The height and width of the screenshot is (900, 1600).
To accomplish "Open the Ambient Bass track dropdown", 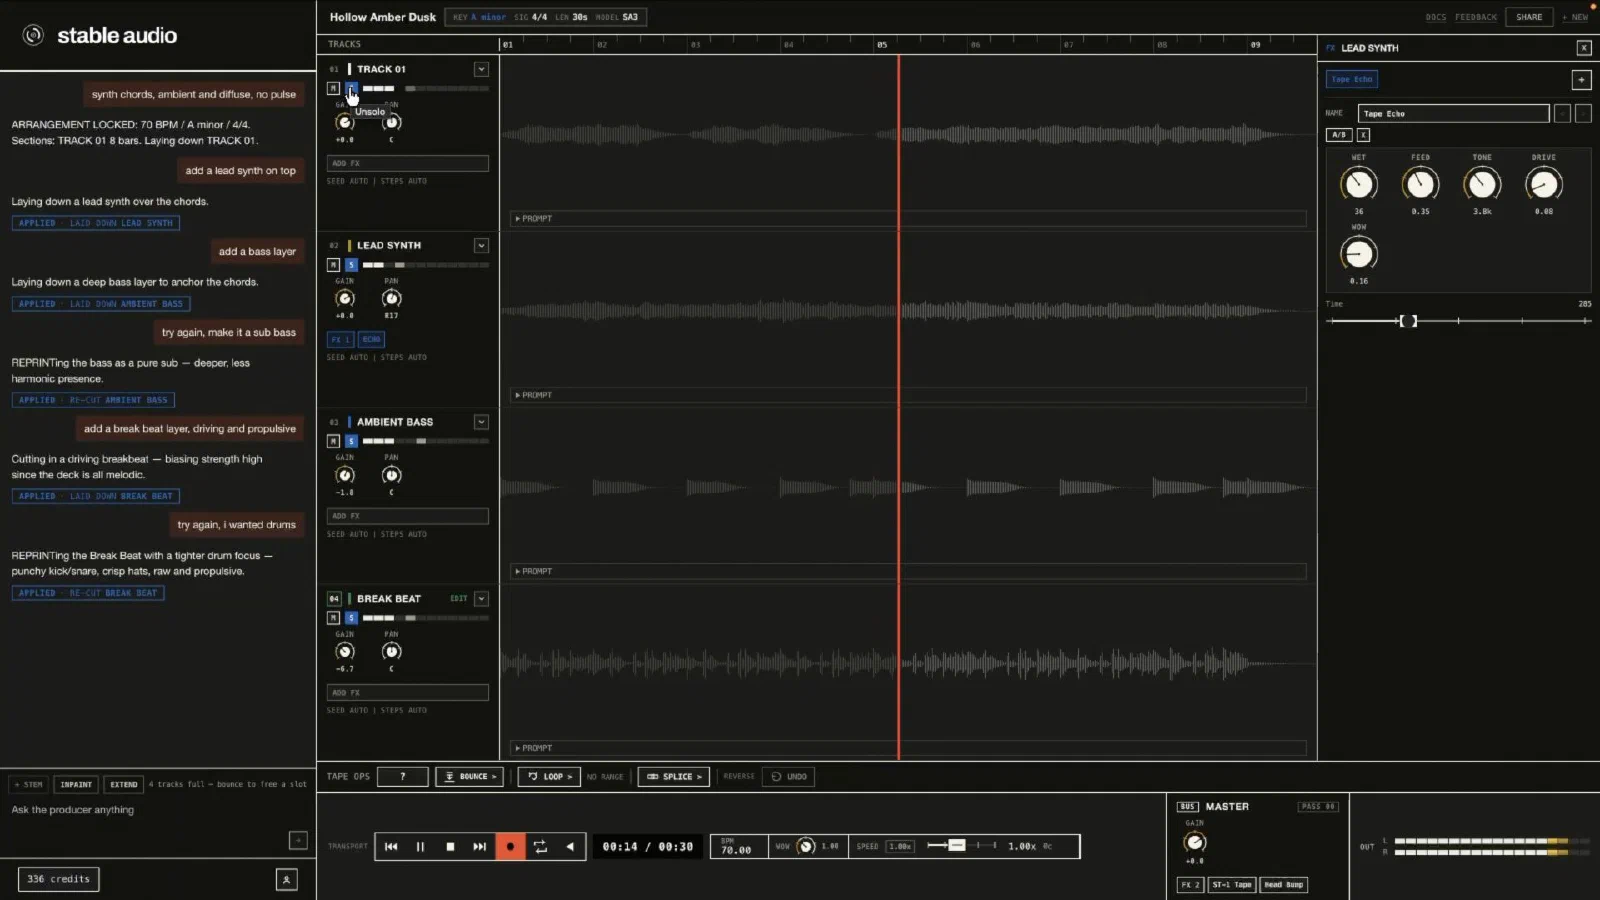I will (x=481, y=422).
